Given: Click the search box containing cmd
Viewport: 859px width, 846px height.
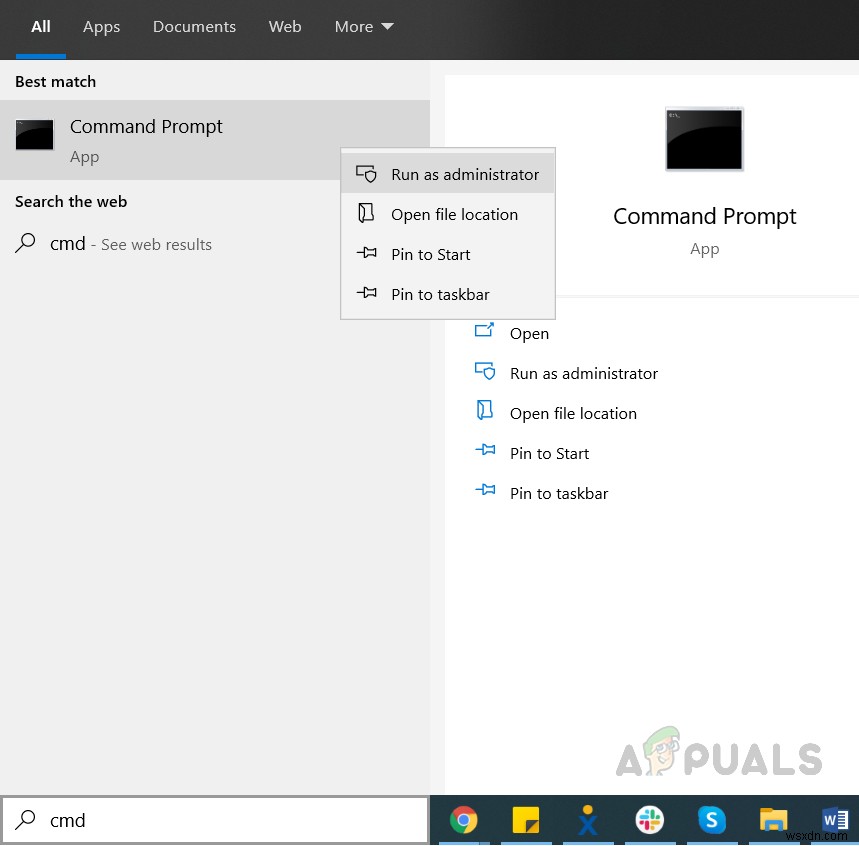Looking at the screenshot, I should click(215, 820).
